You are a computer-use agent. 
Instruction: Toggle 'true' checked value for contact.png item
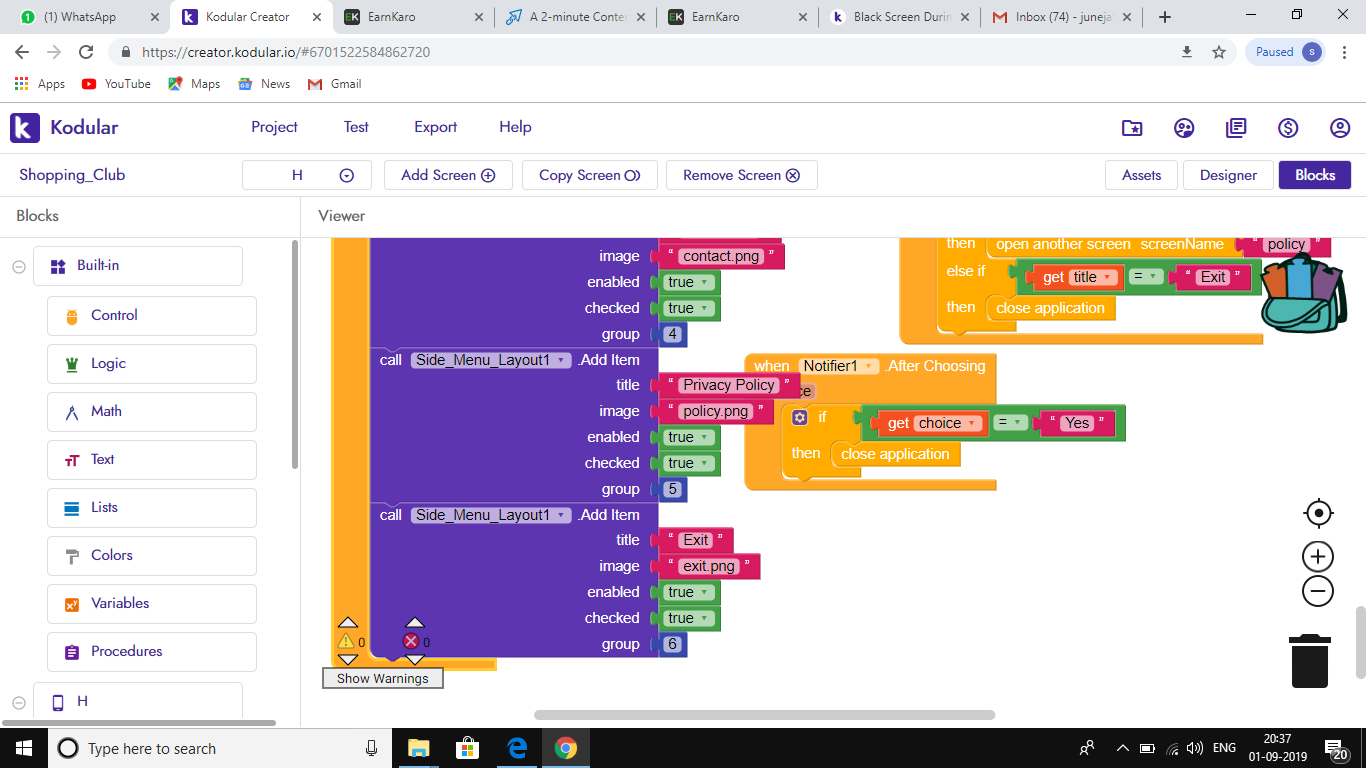(x=686, y=308)
